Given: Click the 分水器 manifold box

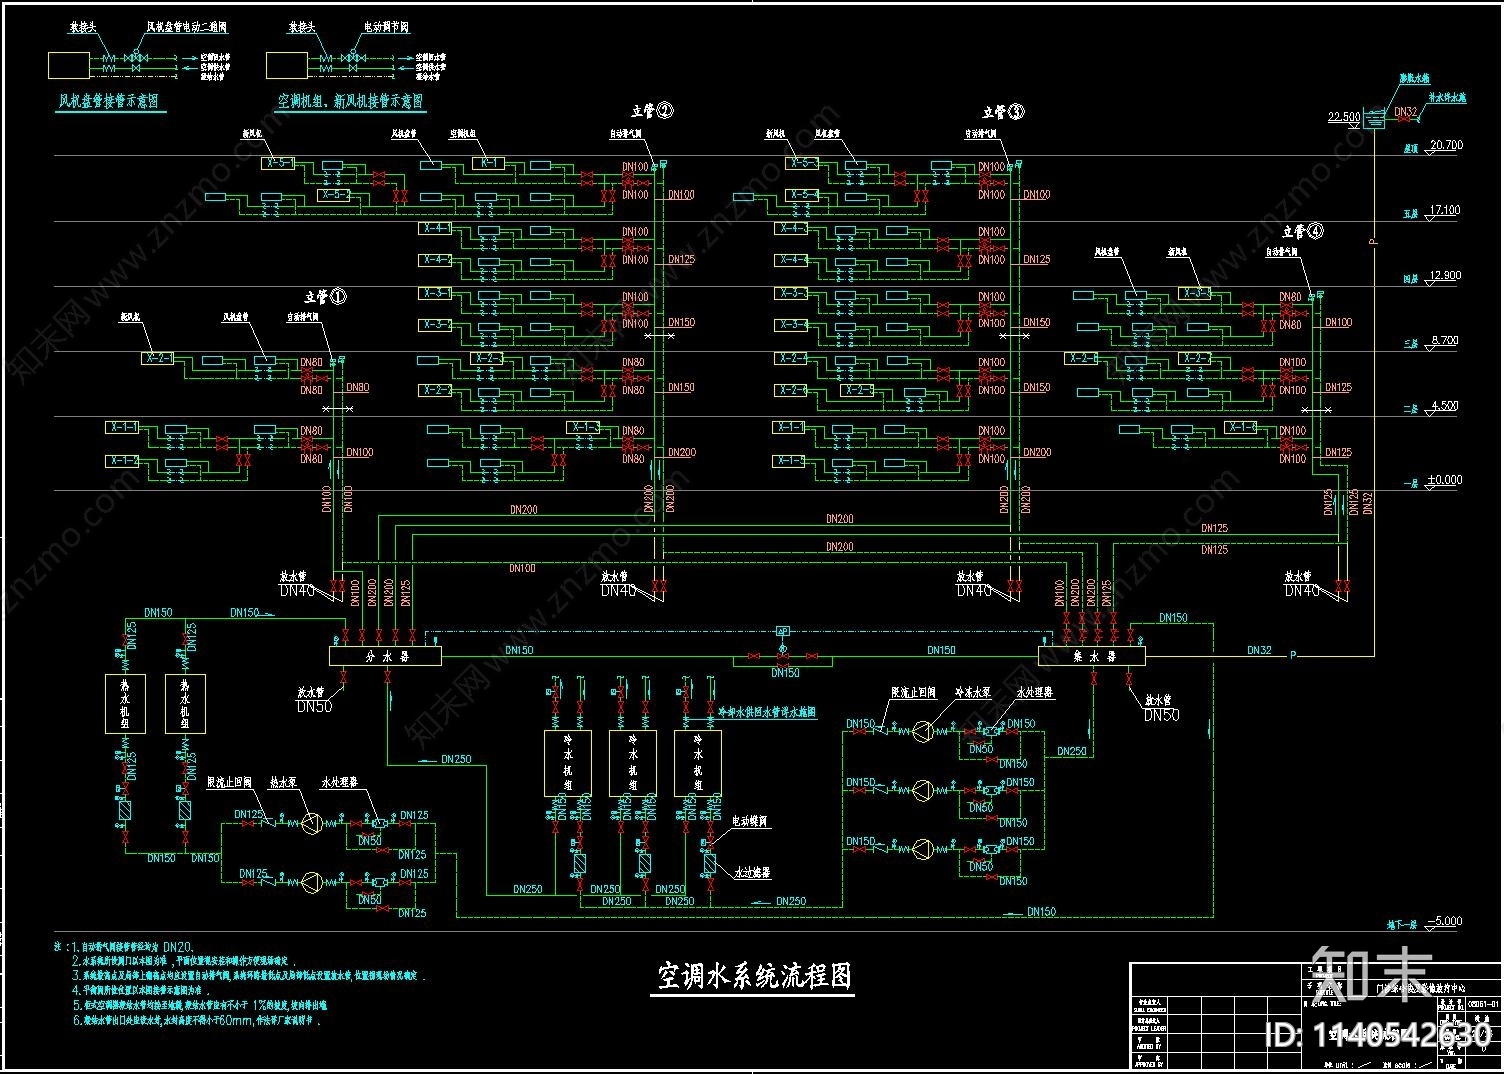Looking at the screenshot, I should point(385,656).
